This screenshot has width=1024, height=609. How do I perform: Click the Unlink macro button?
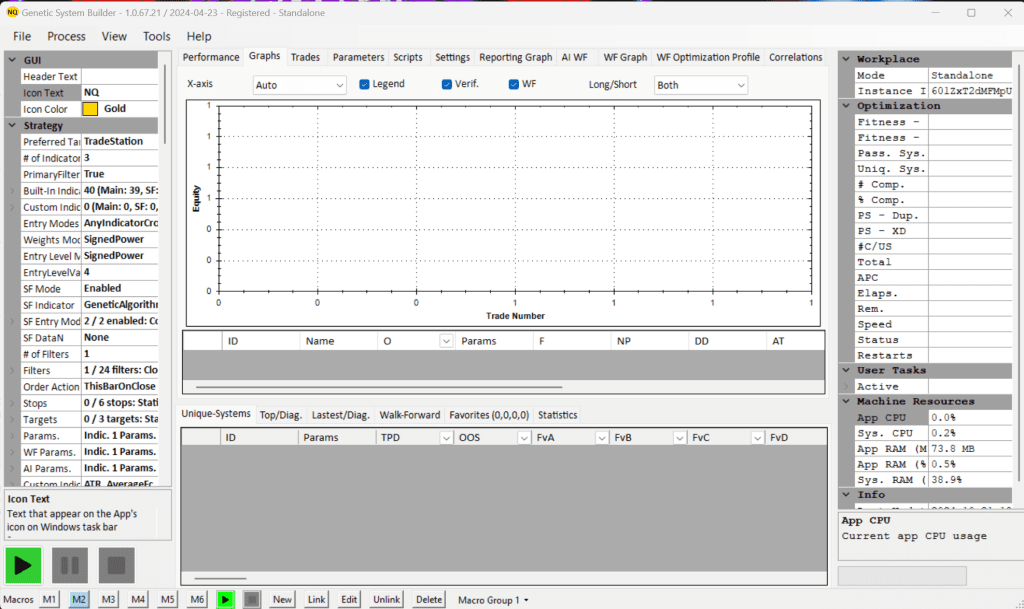point(386,599)
